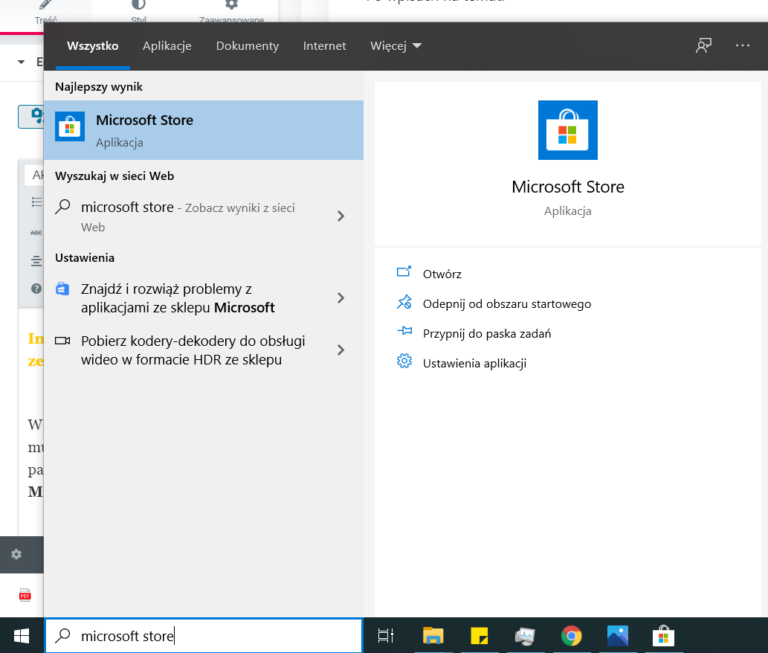The width and height of the screenshot is (768, 653).
Task: Expand arrow for Znajdź i rozwiąż problemy result
Action: 341,298
